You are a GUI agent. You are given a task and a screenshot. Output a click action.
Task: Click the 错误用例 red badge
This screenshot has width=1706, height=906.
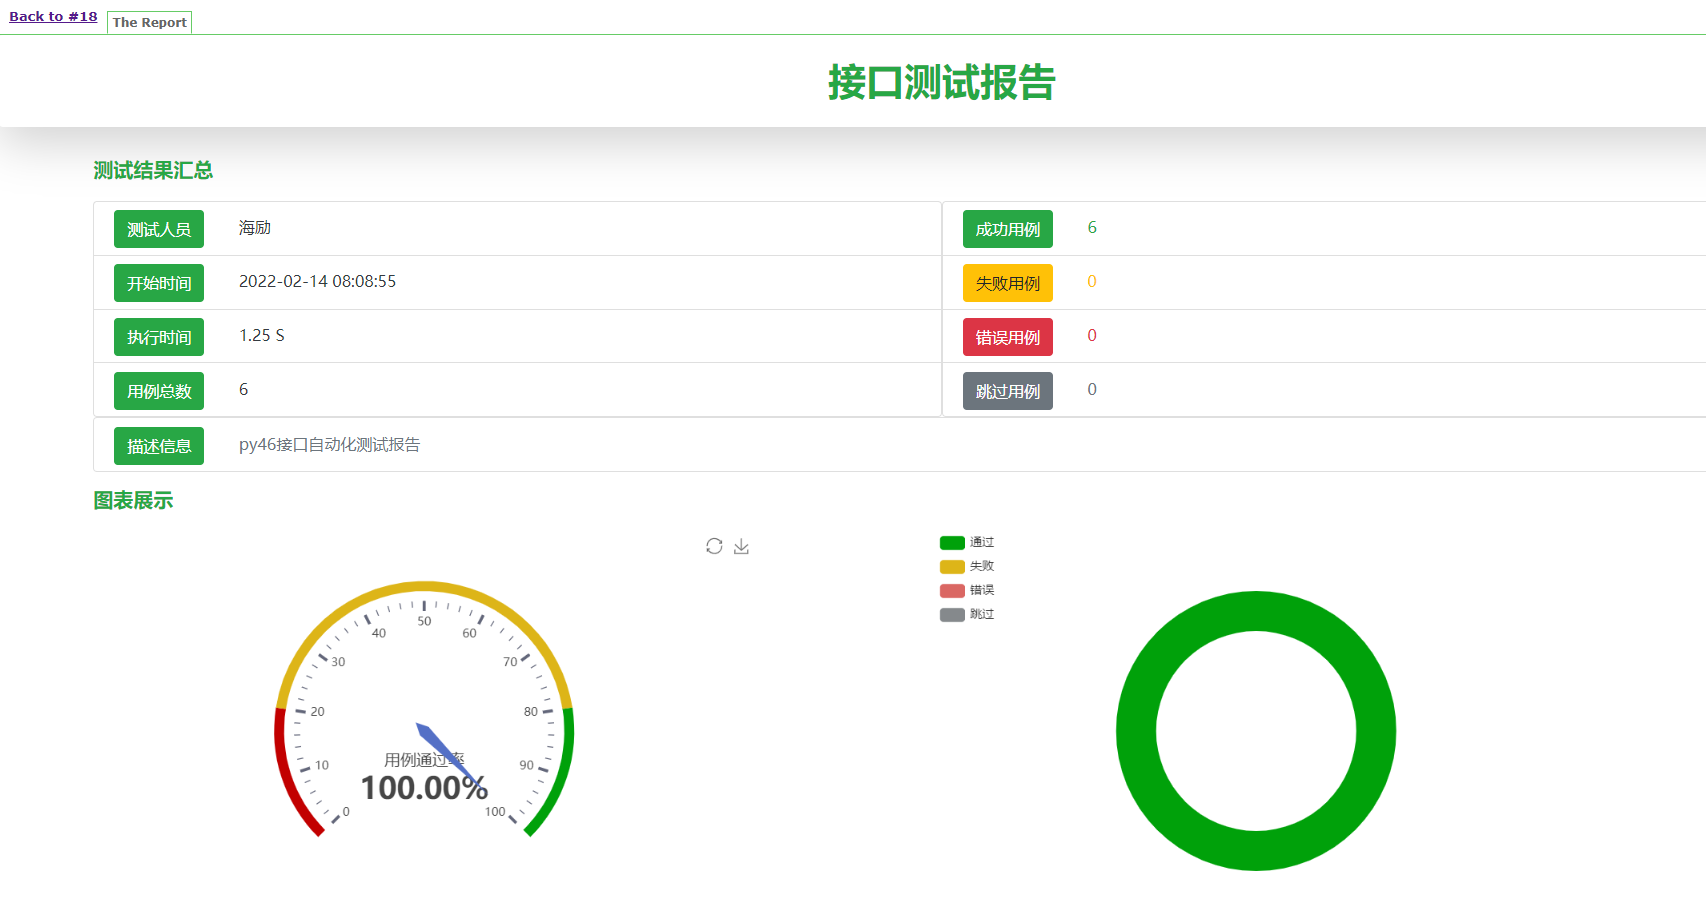1007,337
